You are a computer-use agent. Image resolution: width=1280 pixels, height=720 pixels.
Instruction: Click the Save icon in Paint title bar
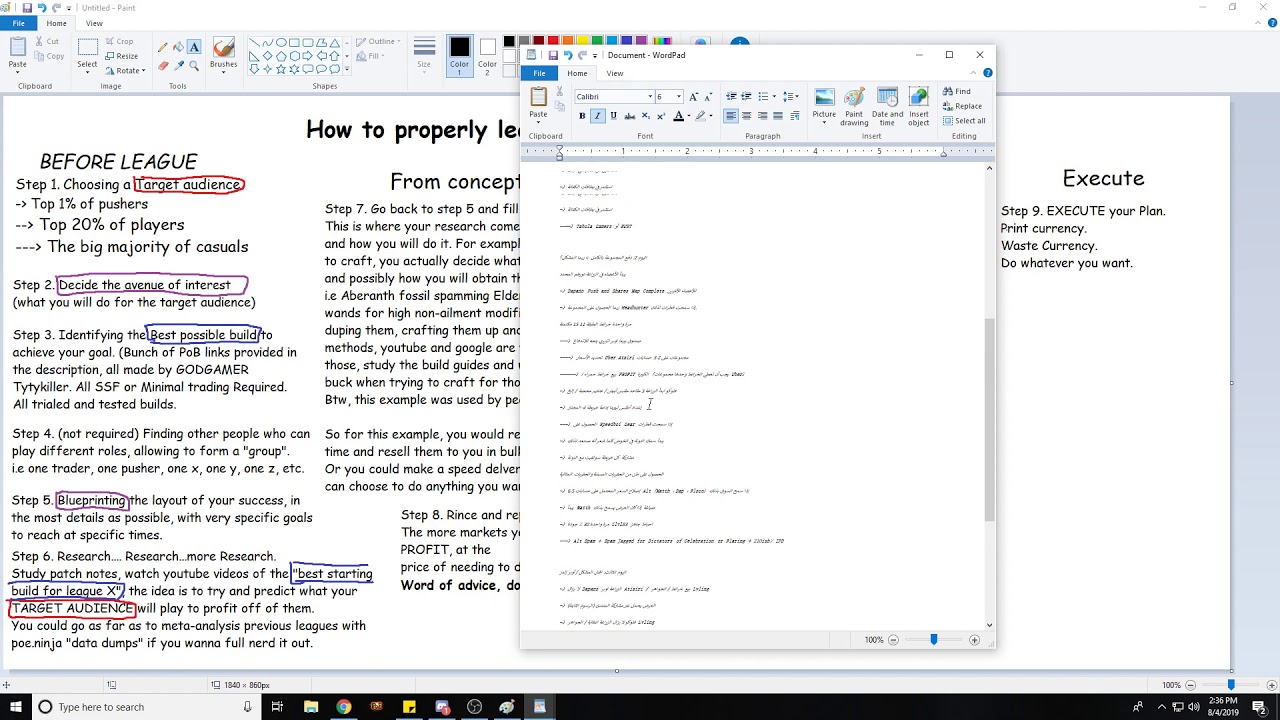pyautogui.click(x=27, y=8)
